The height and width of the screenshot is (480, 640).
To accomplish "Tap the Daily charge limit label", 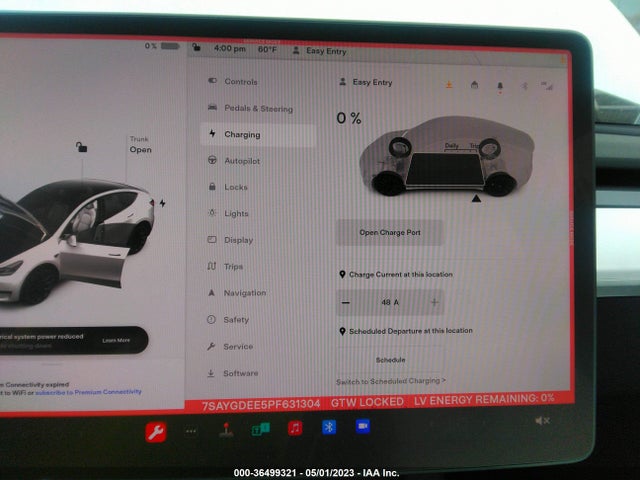I will (451, 145).
